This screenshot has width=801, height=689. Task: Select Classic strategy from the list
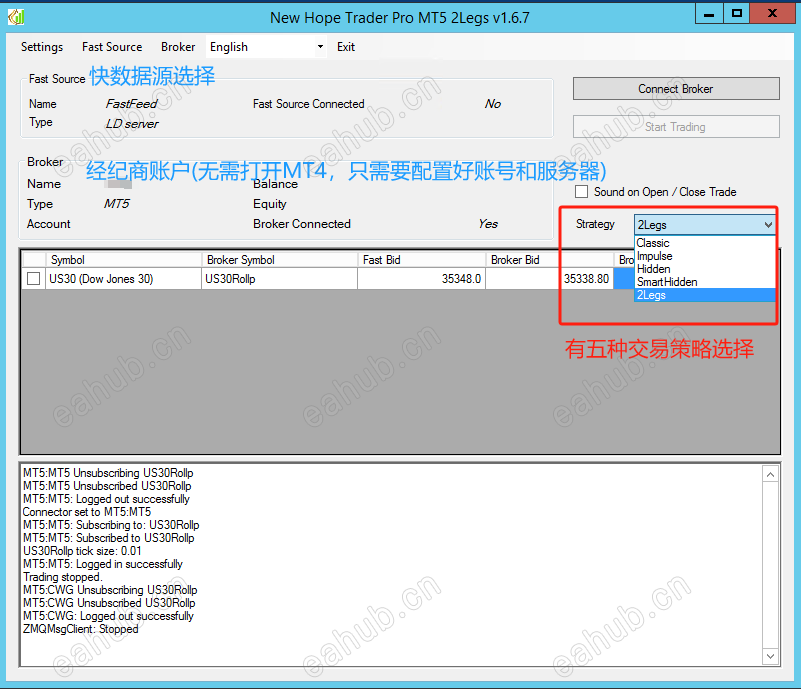704,243
